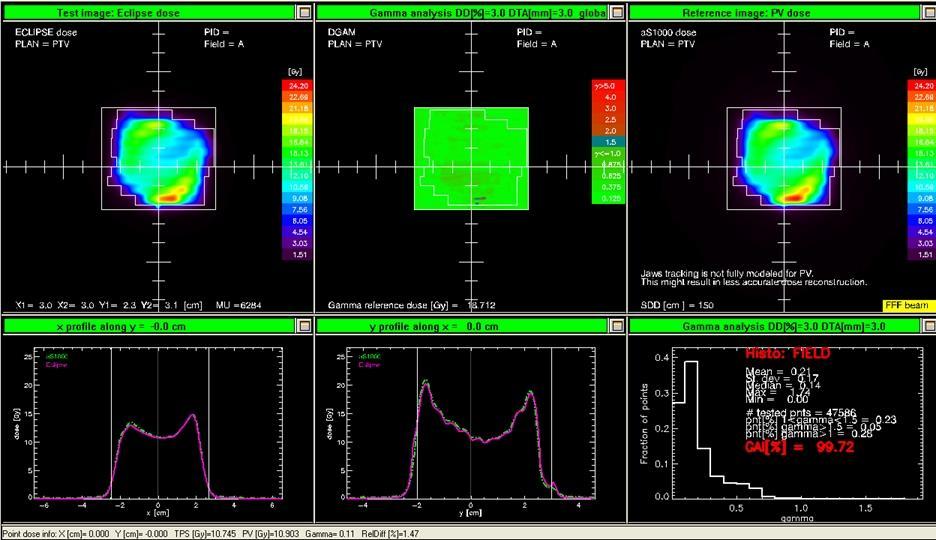Select the x profile along y title bar
The height and width of the screenshot is (540, 936).
(149, 326)
